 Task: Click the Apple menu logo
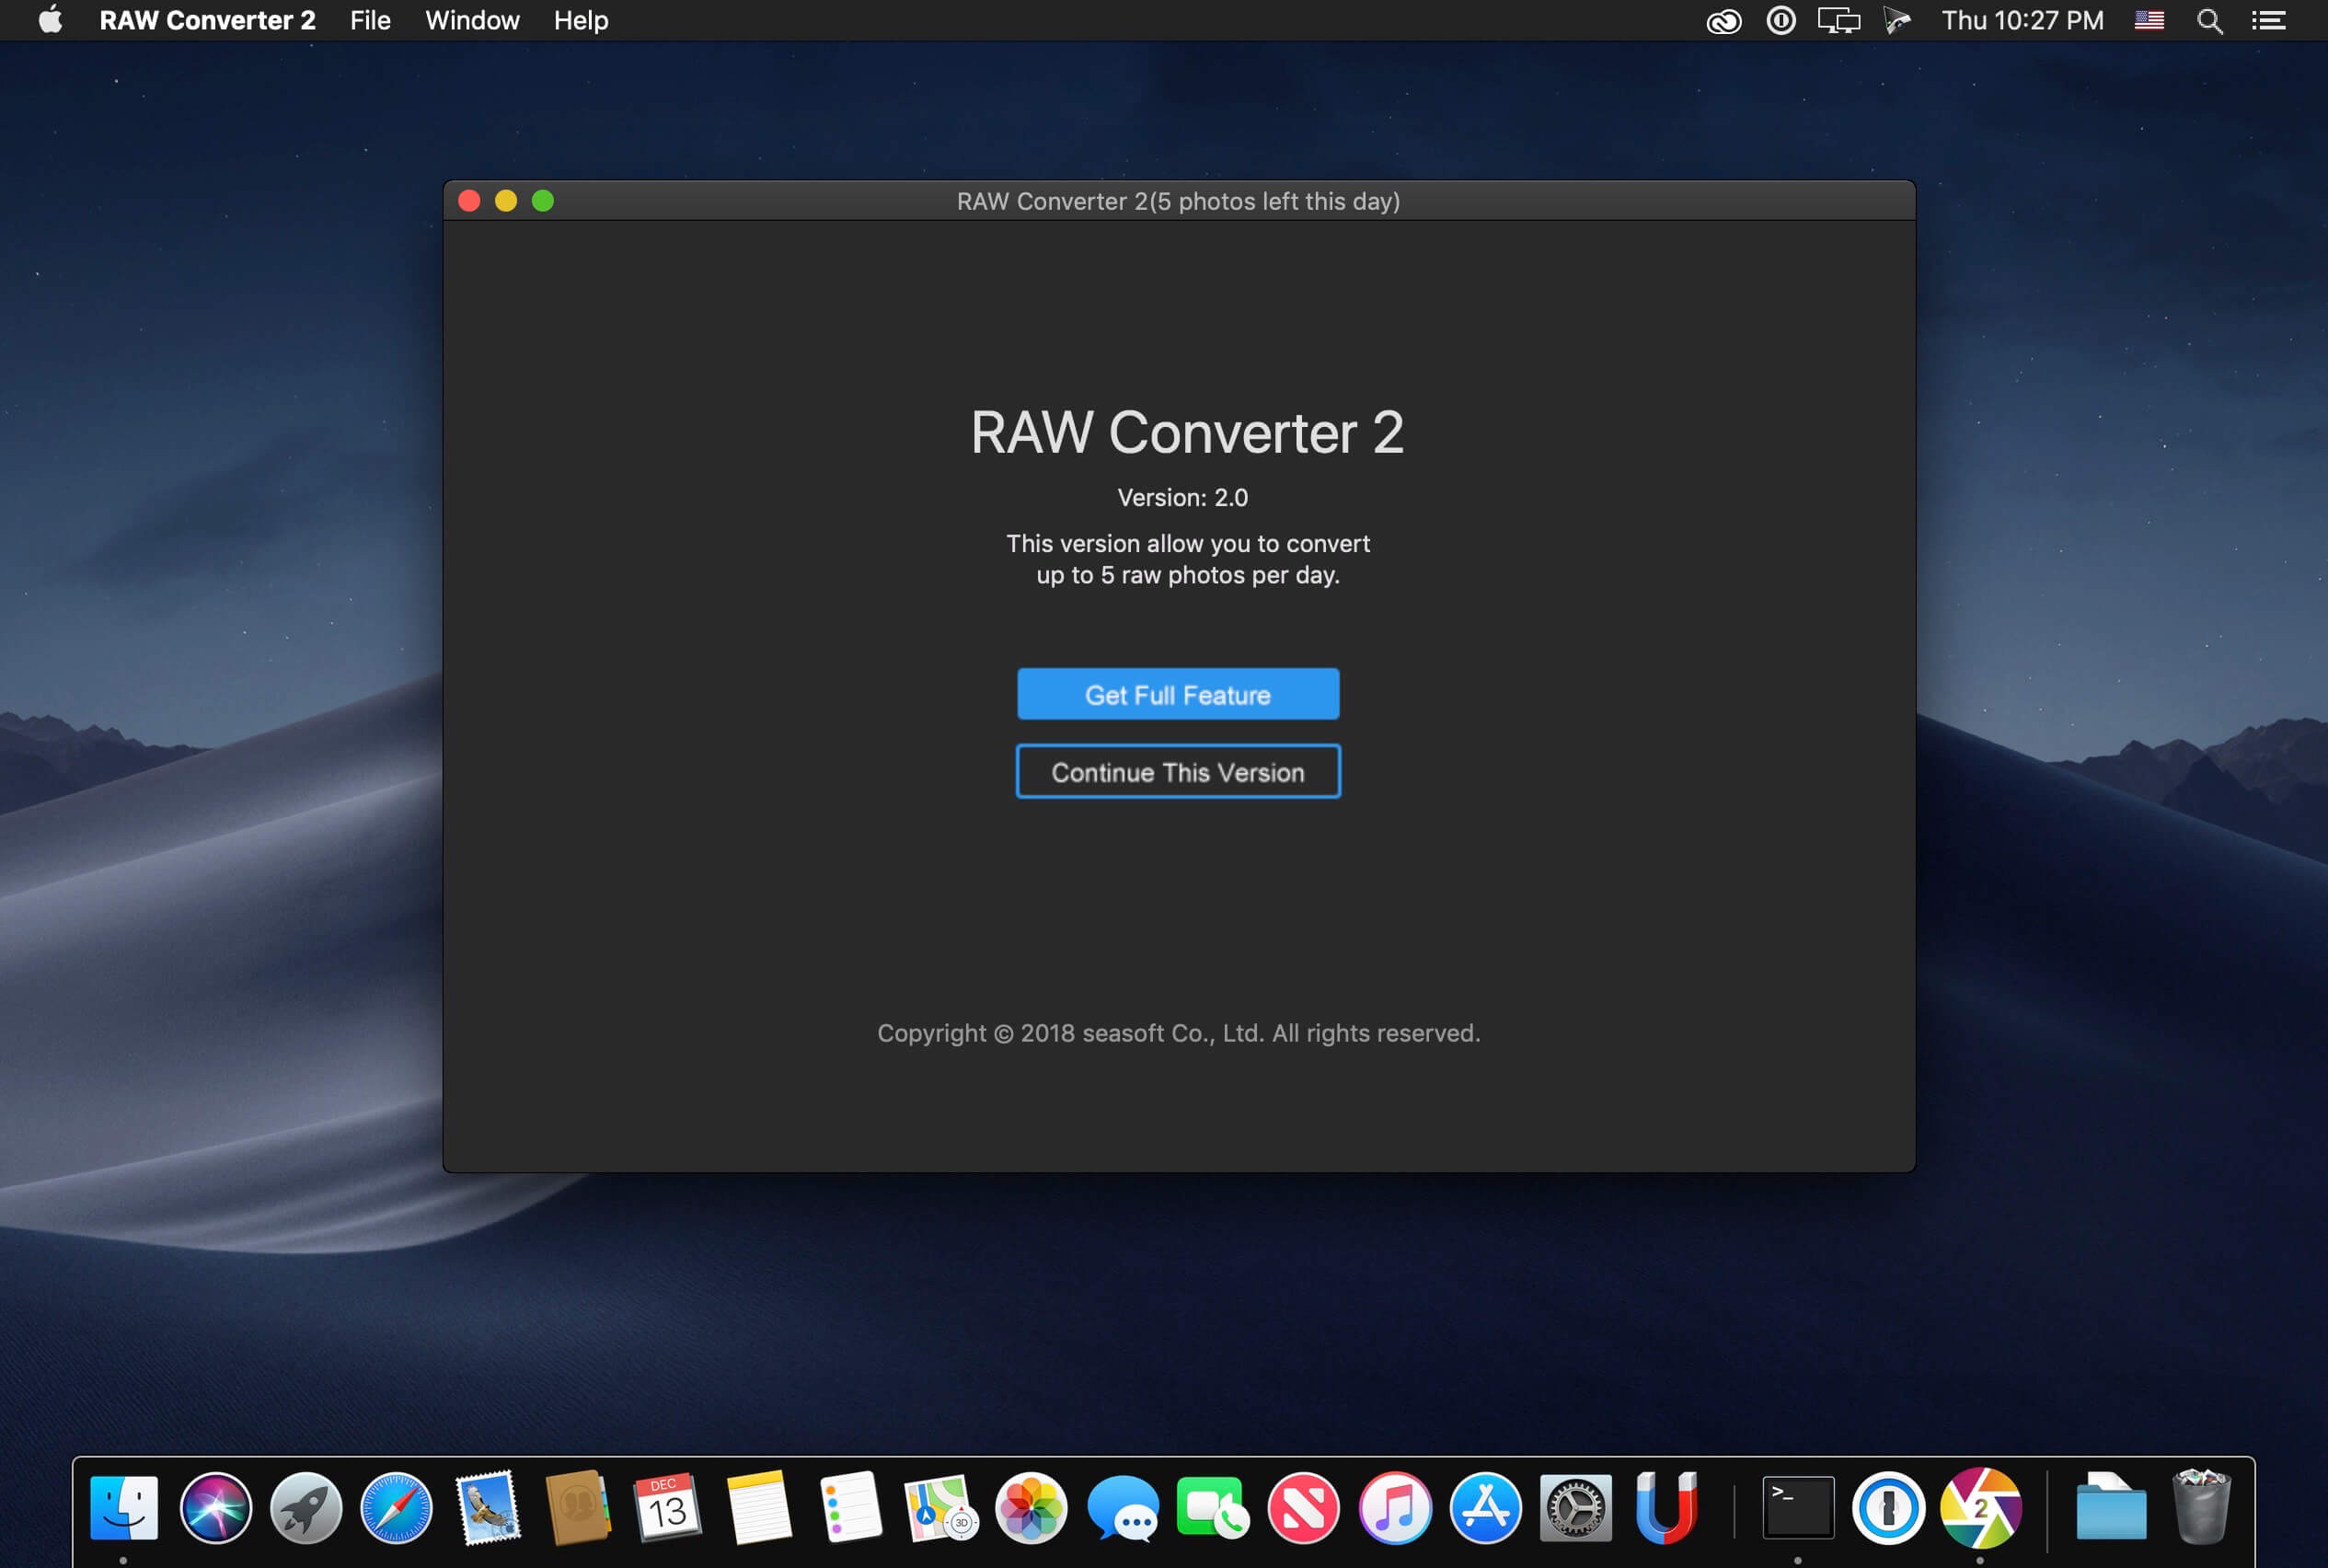tap(50, 20)
